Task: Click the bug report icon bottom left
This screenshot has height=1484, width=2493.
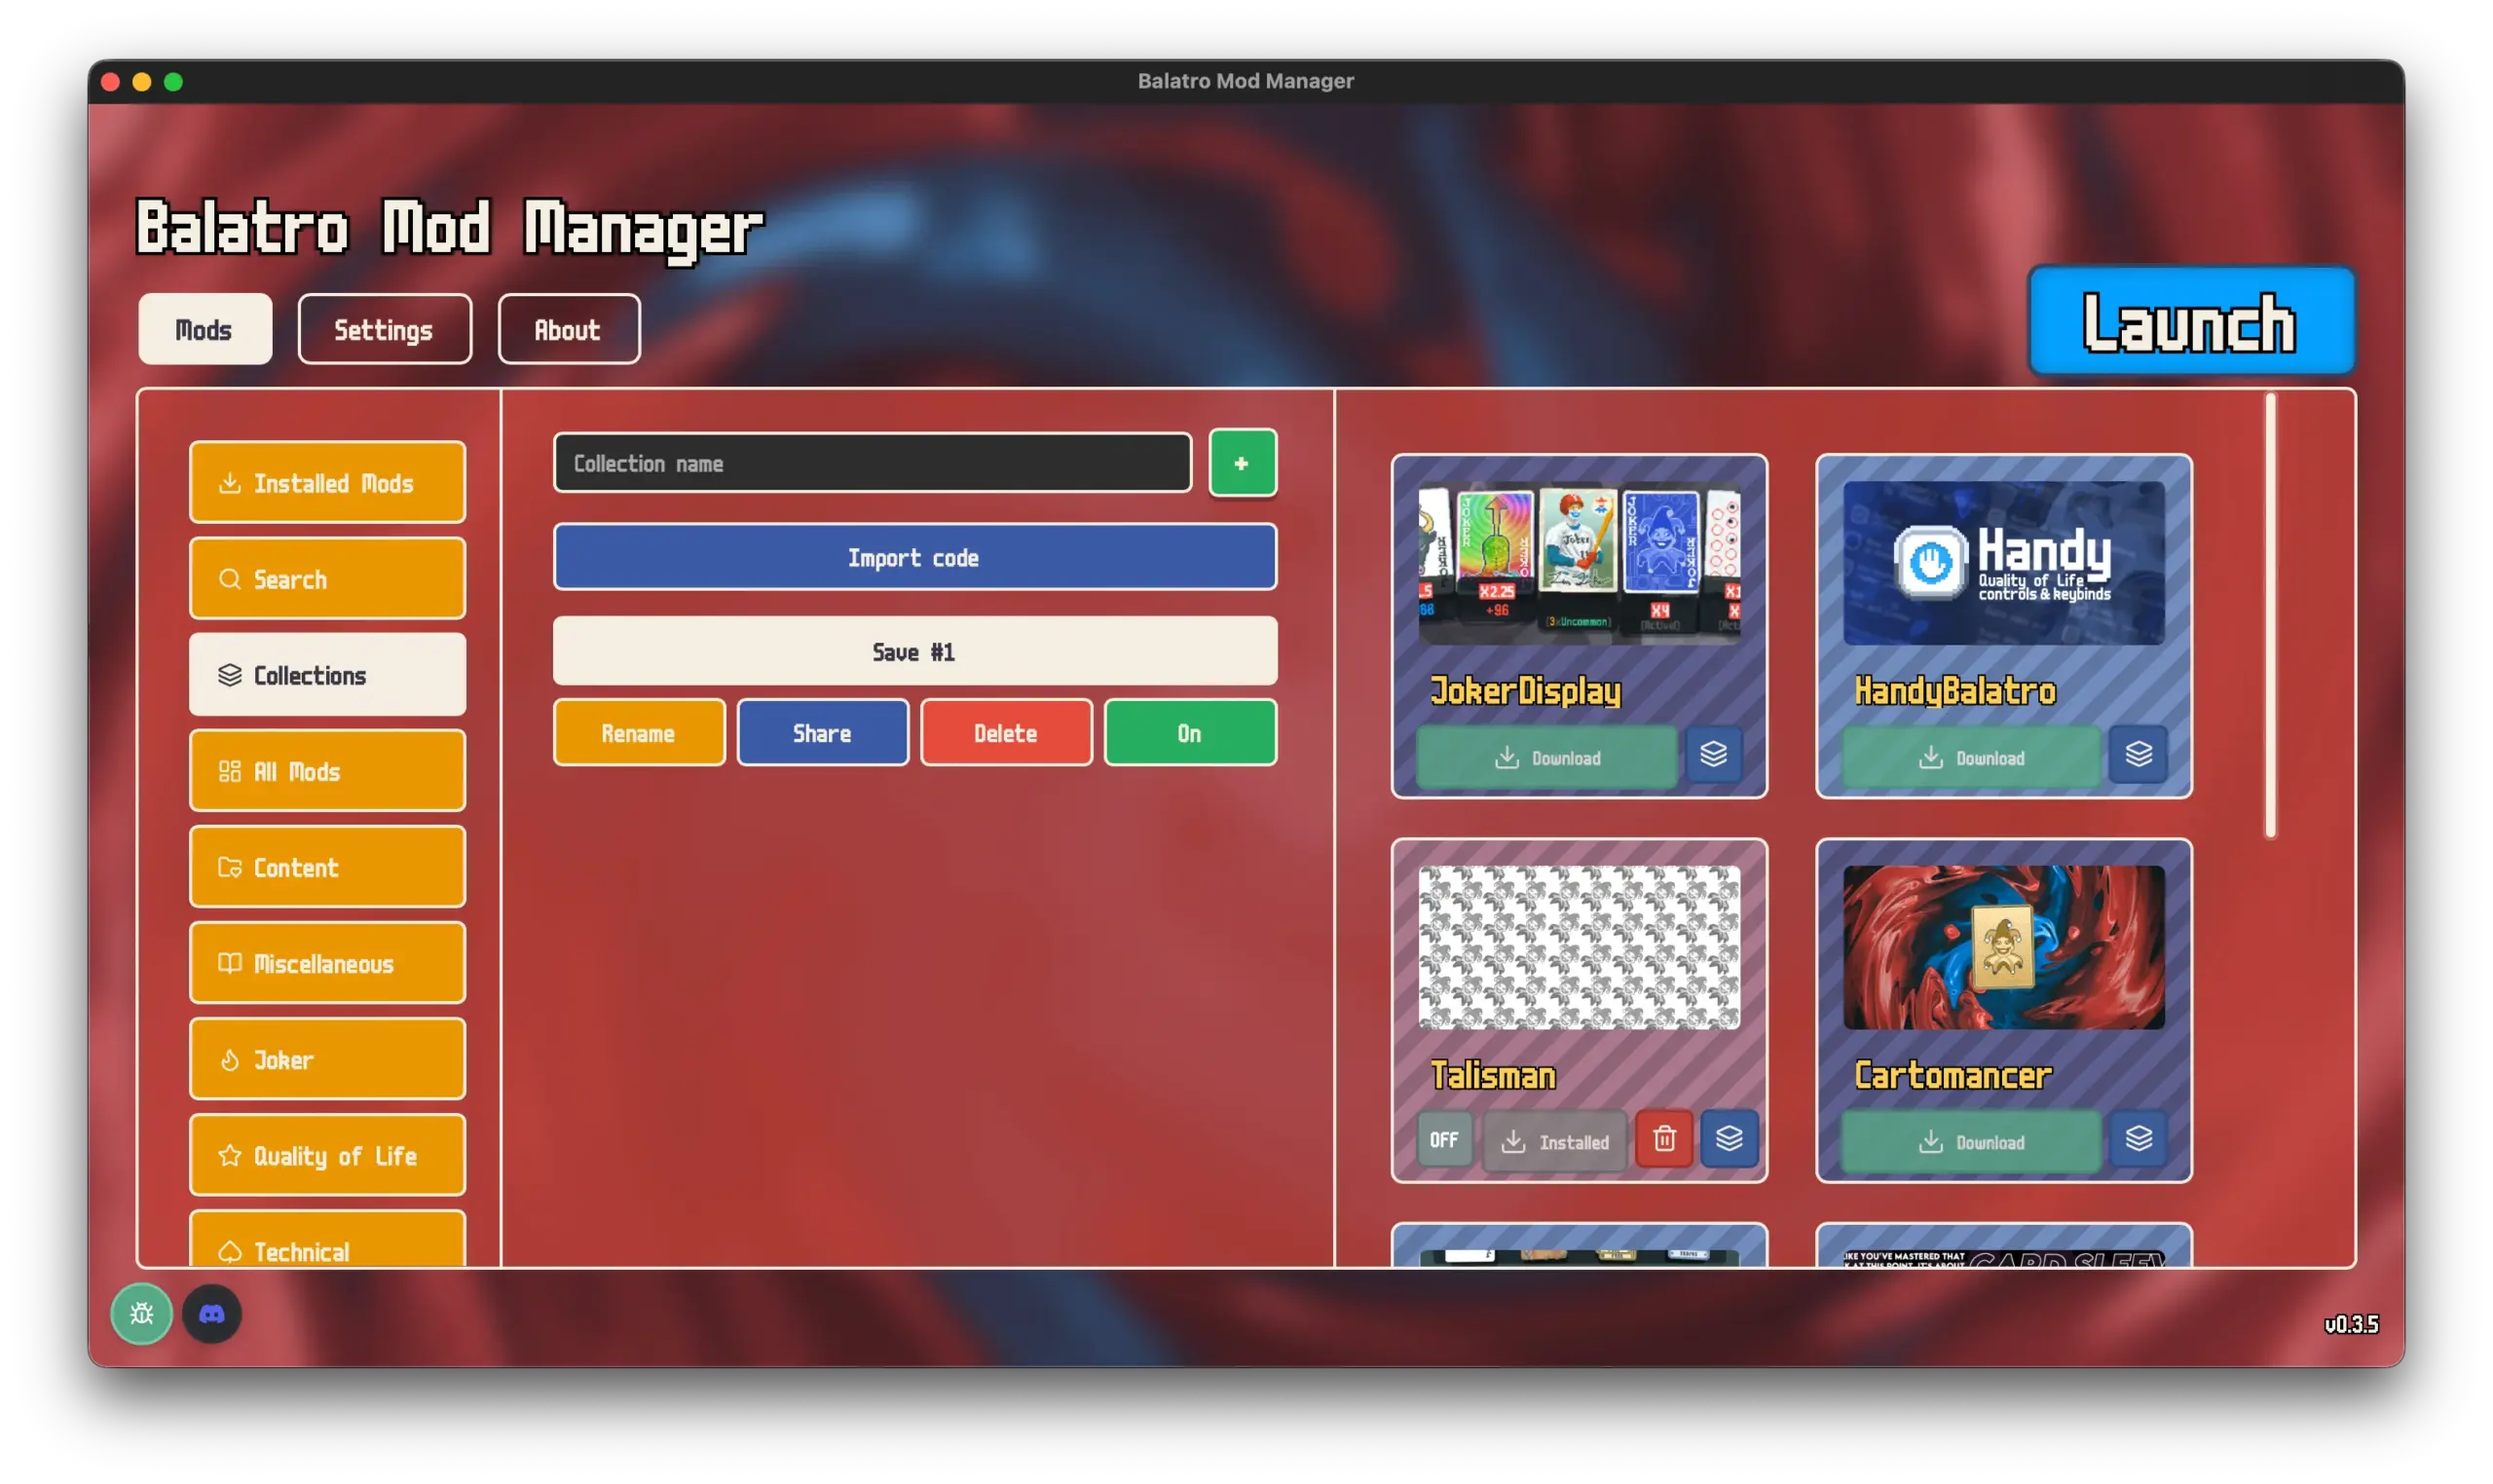Action: (140, 1313)
